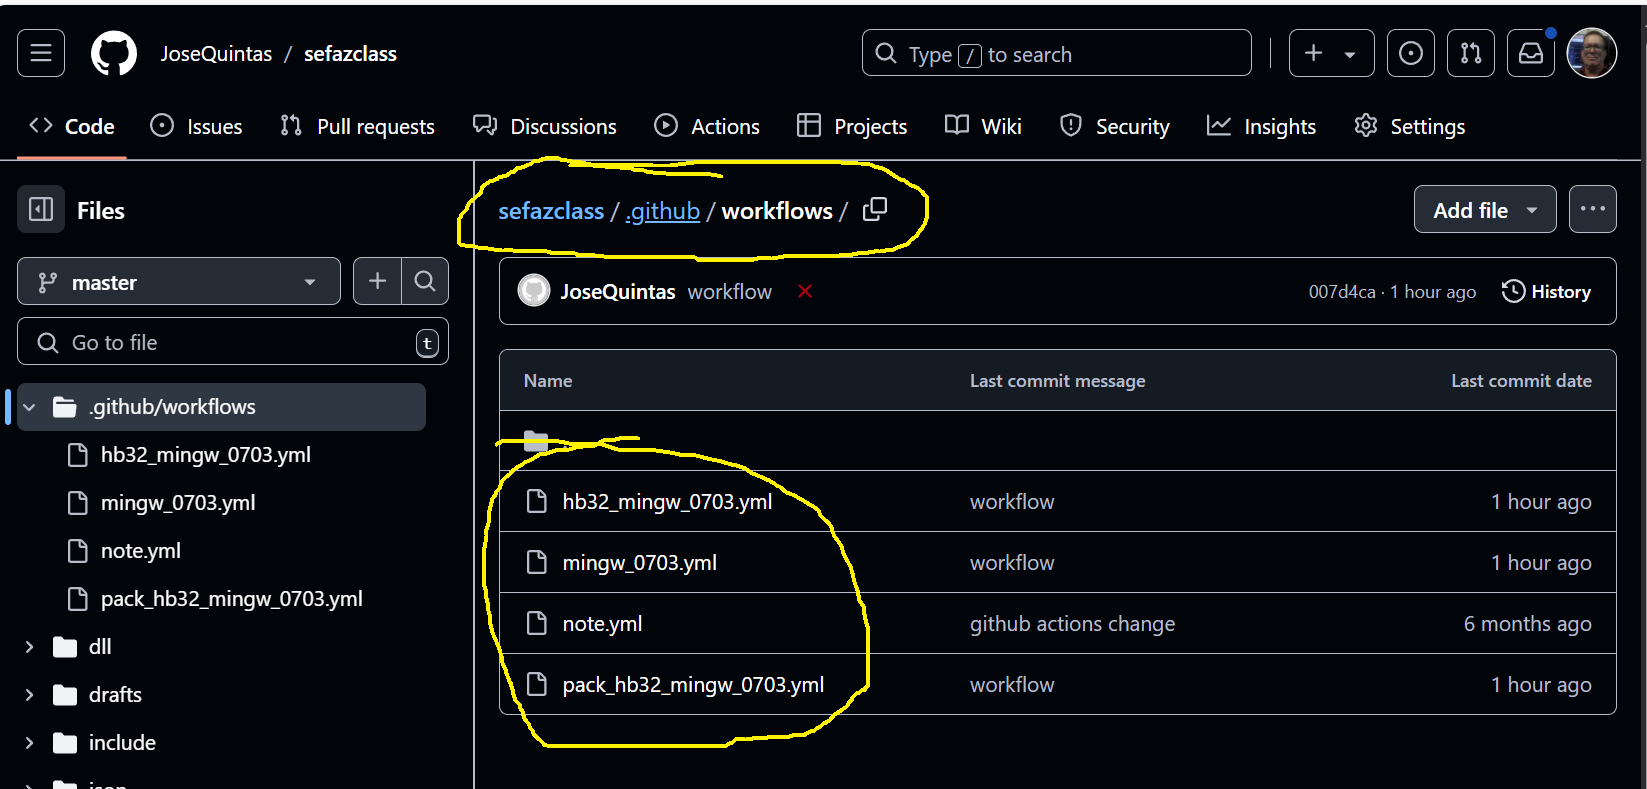The image size is (1647, 789).
Task: Search this repository's files with magnifier button
Action: [x=425, y=282]
